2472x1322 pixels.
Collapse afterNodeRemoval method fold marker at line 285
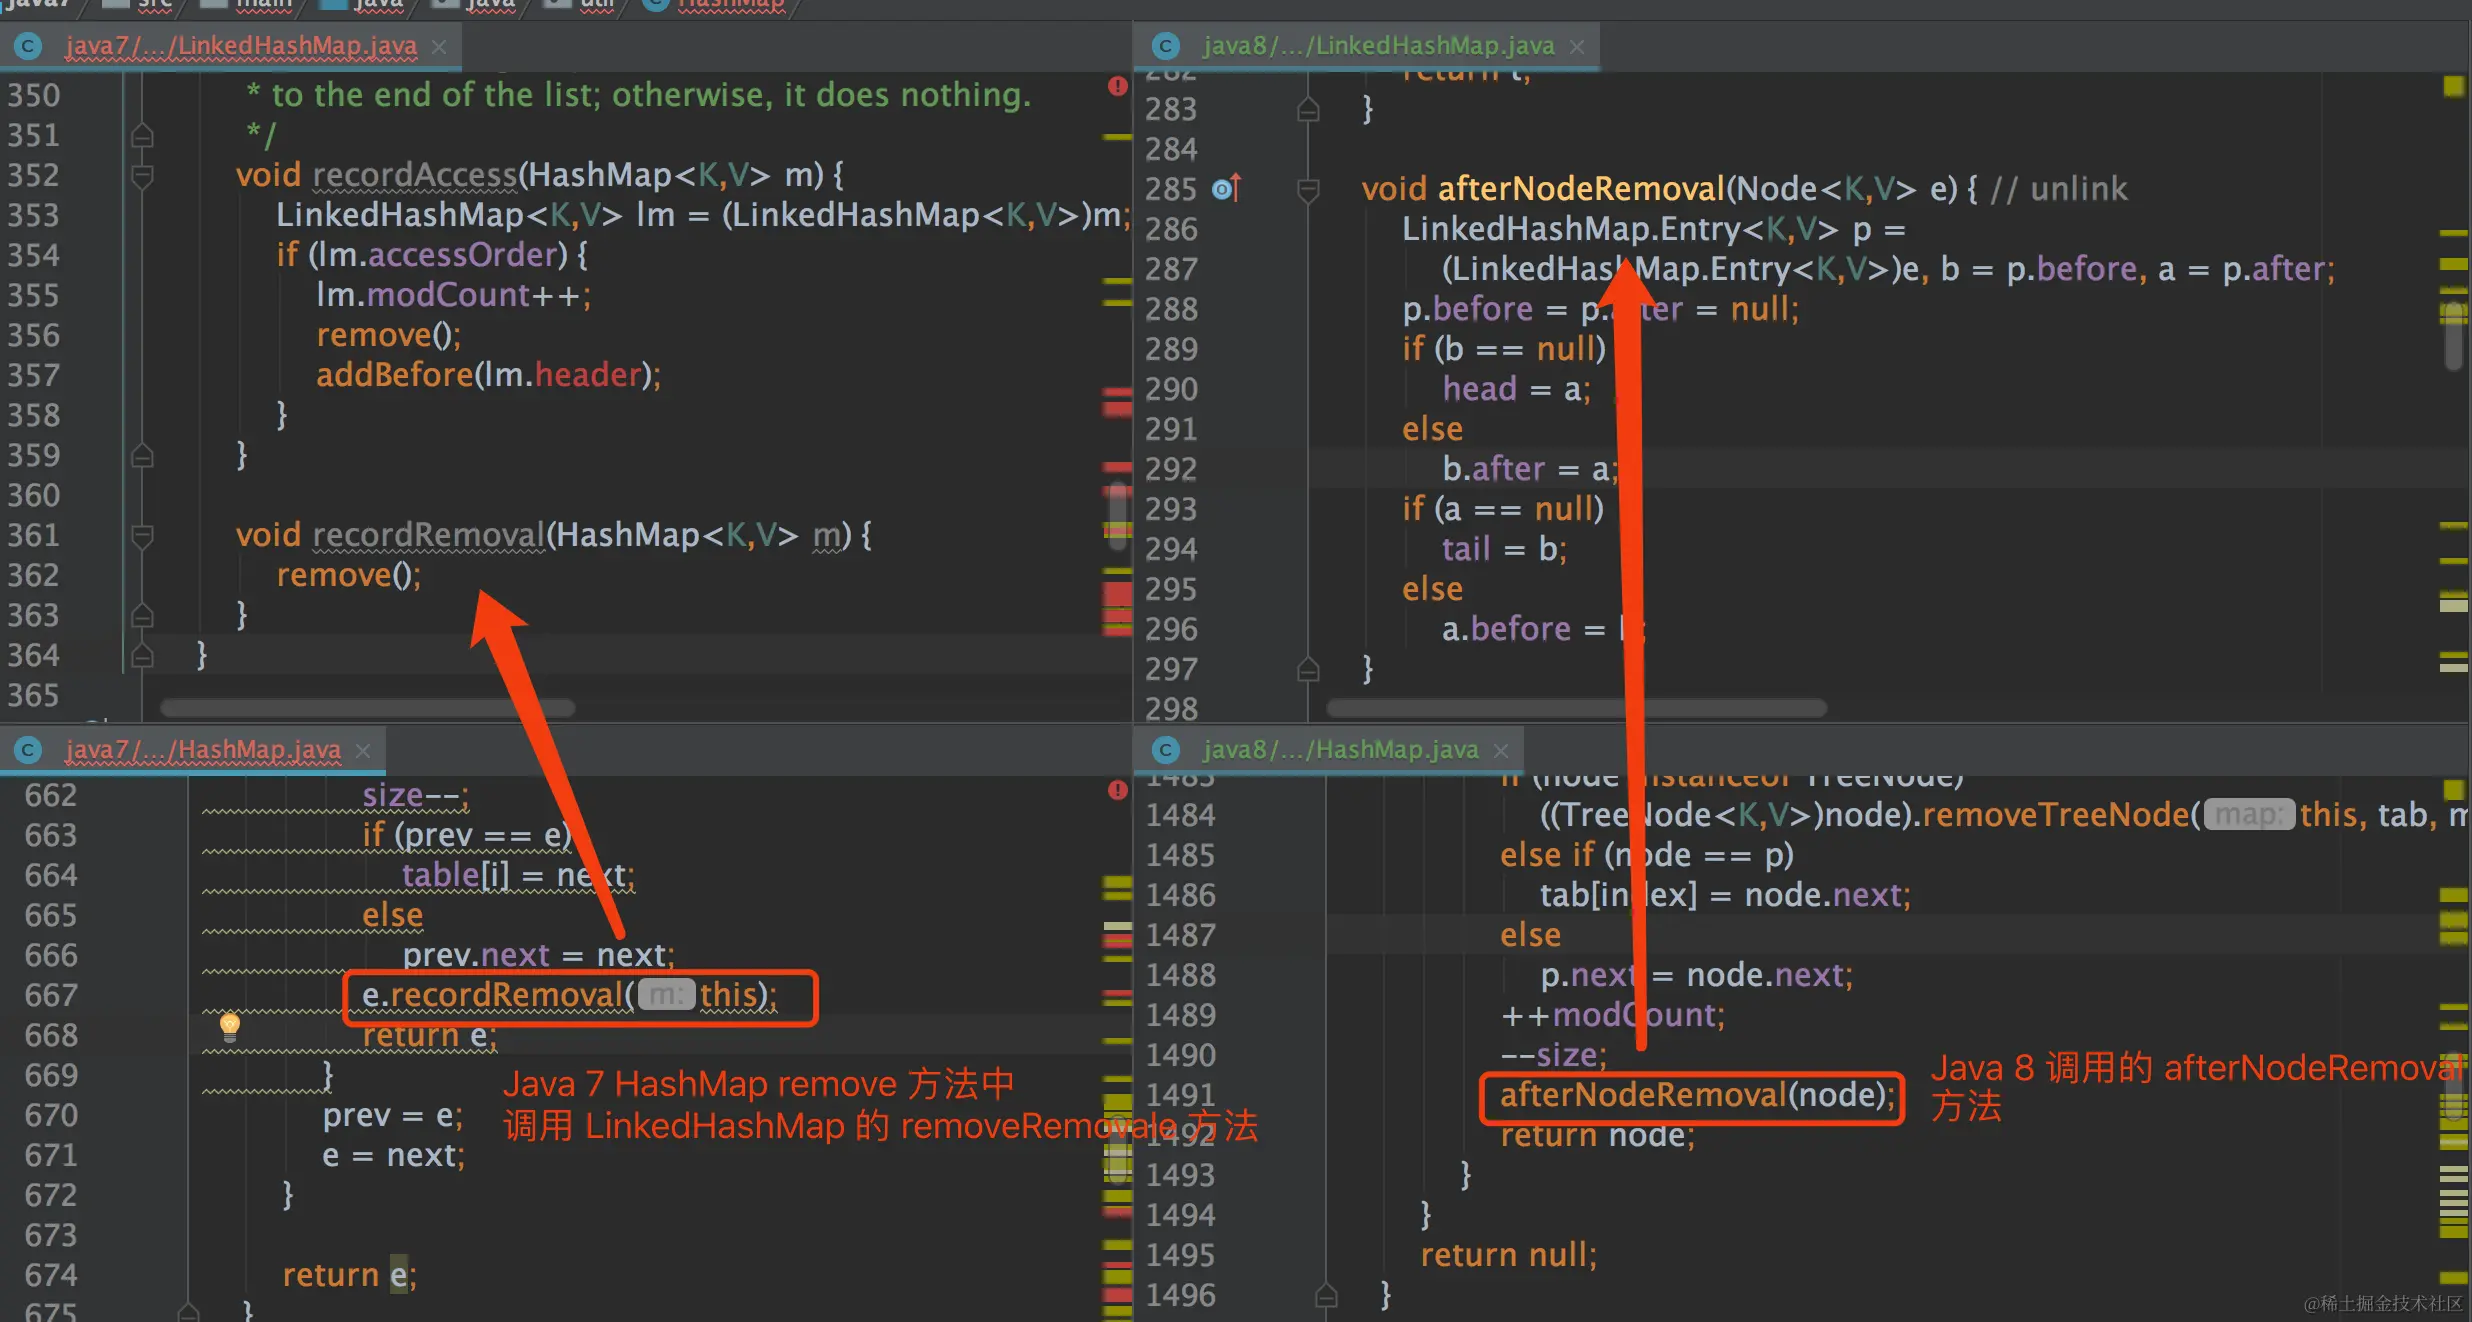tap(1307, 189)
